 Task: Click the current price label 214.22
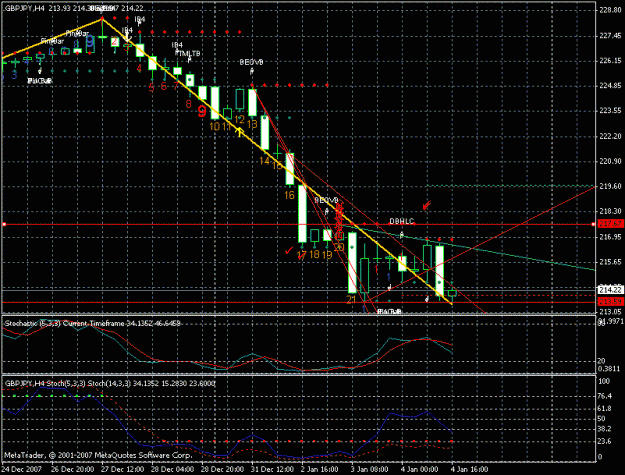pos(610,290)
